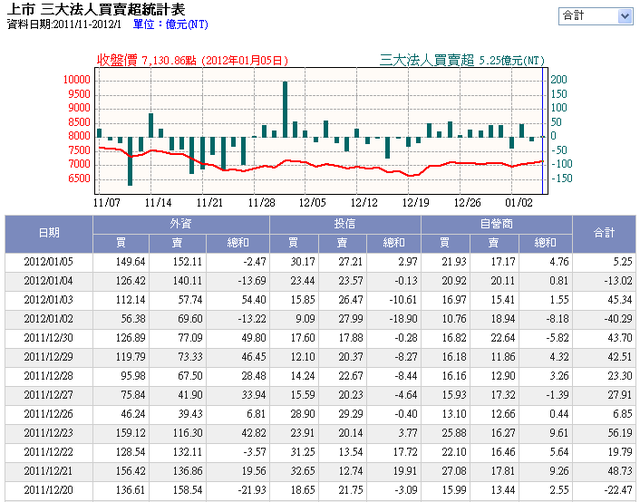This screenshot has height=502, width=640.
Task: Click the 合計 column header in table
Action: tap(604, 233)
